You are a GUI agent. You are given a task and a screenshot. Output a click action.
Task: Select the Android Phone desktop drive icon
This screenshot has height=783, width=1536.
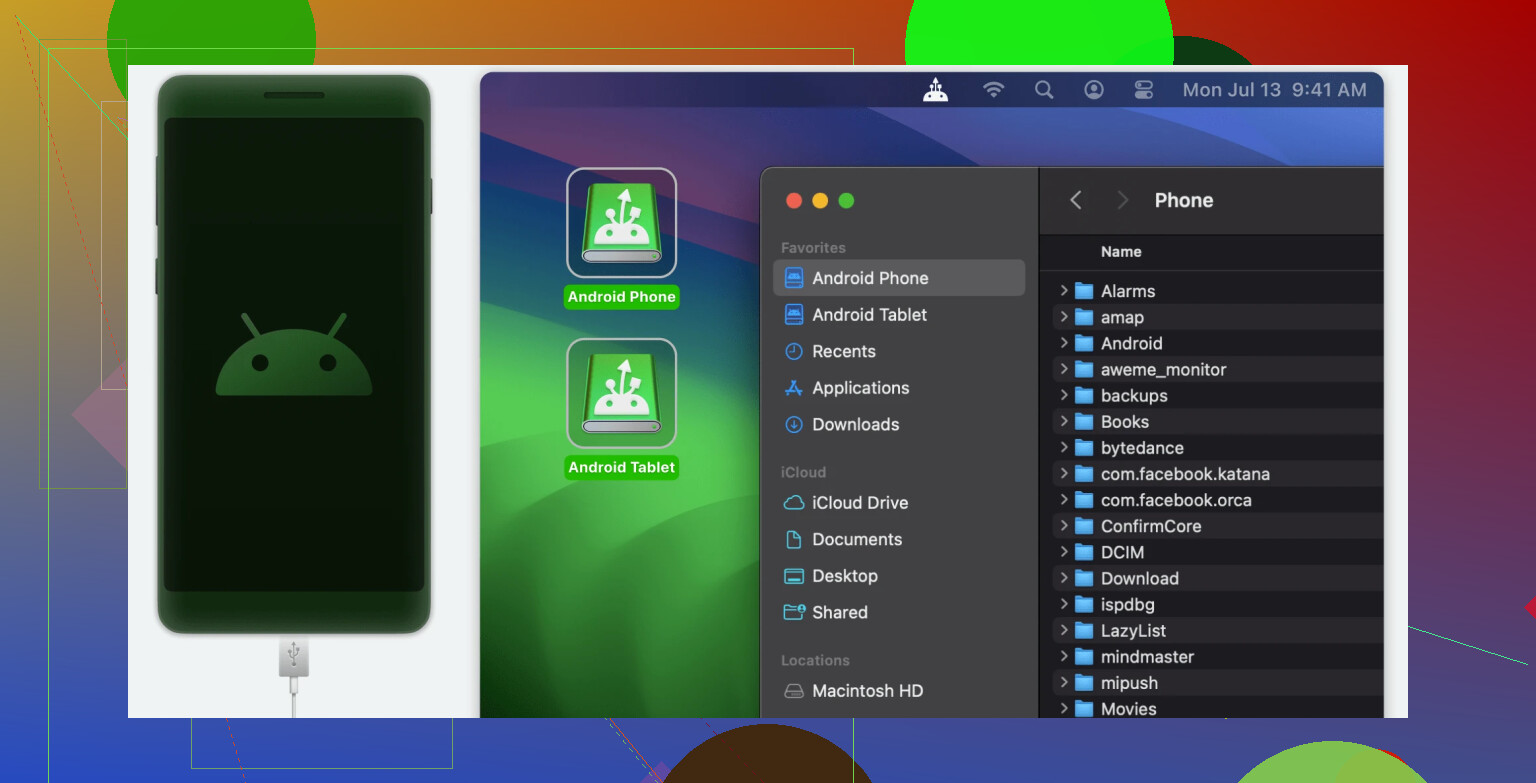(x=622, y=223)
